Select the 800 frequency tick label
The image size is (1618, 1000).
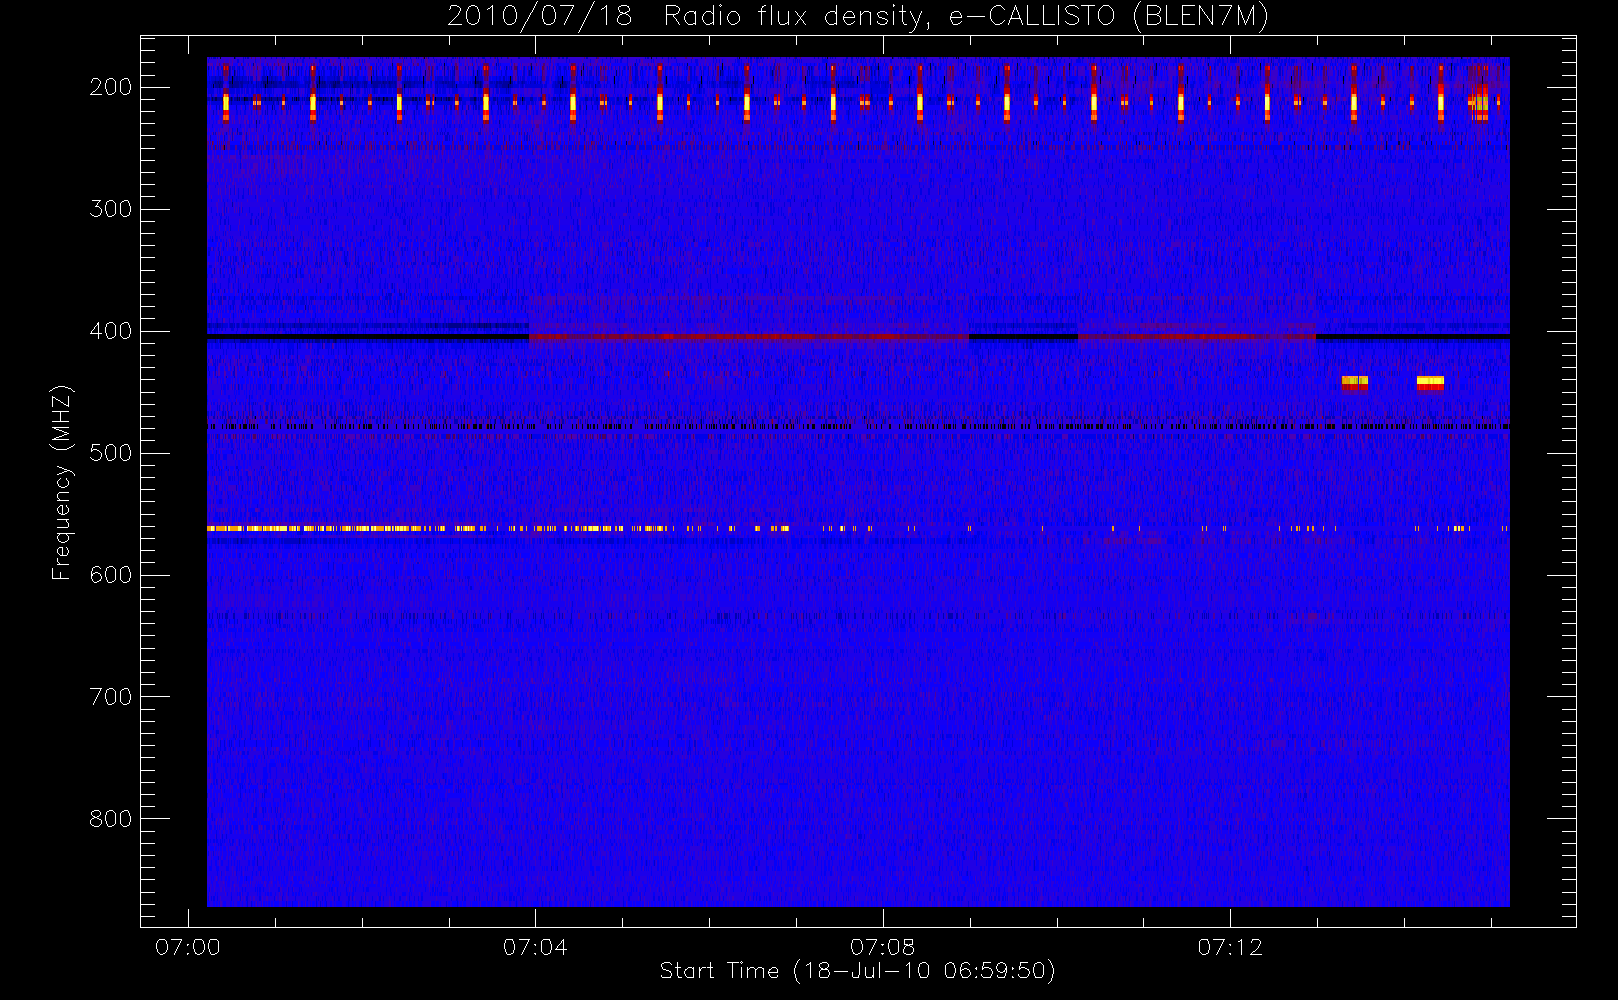pos(110,819)
